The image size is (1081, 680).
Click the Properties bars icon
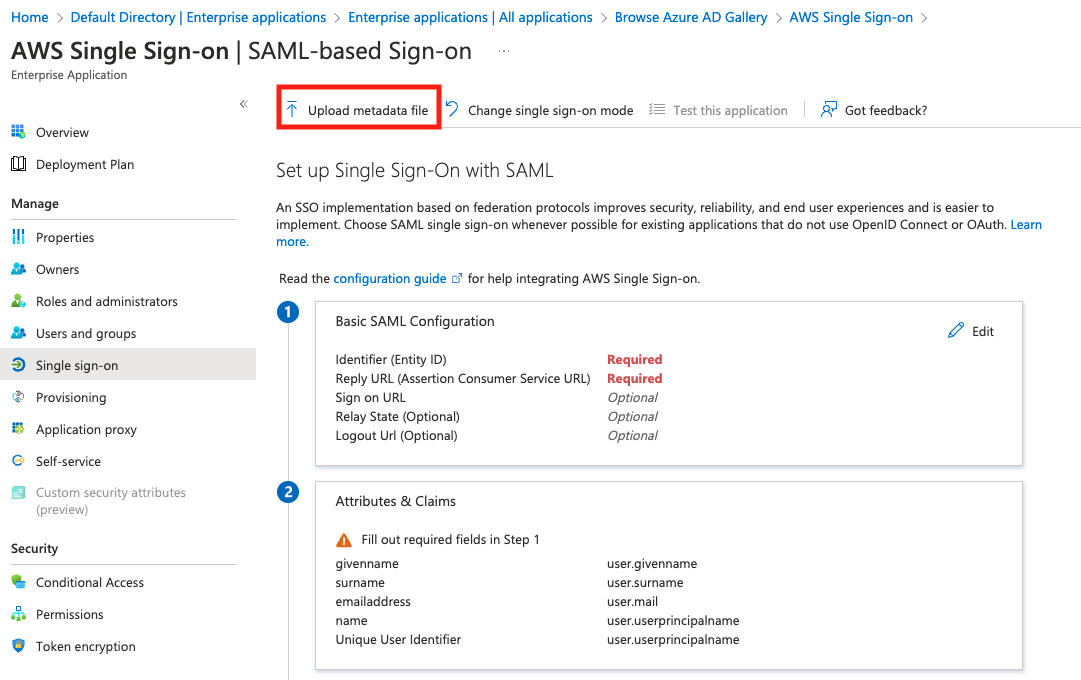click(x=18, y=237)
